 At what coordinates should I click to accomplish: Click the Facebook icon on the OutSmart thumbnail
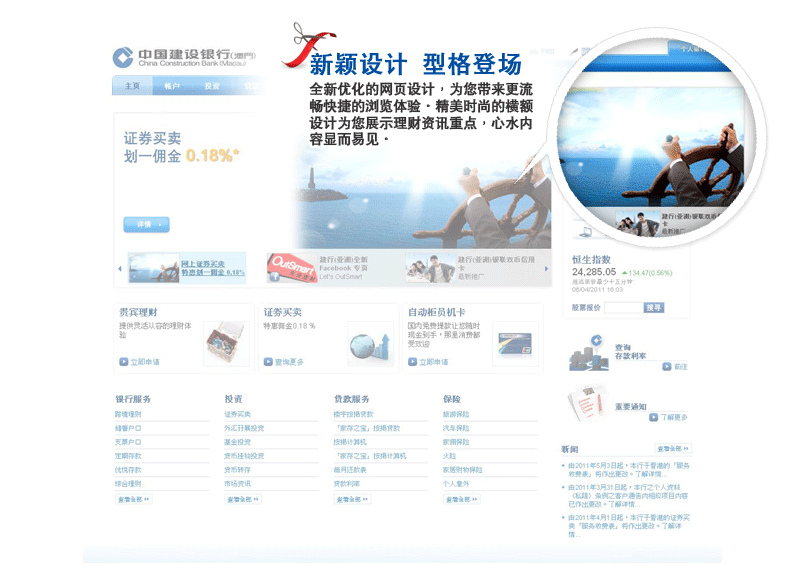coord(274,277)
